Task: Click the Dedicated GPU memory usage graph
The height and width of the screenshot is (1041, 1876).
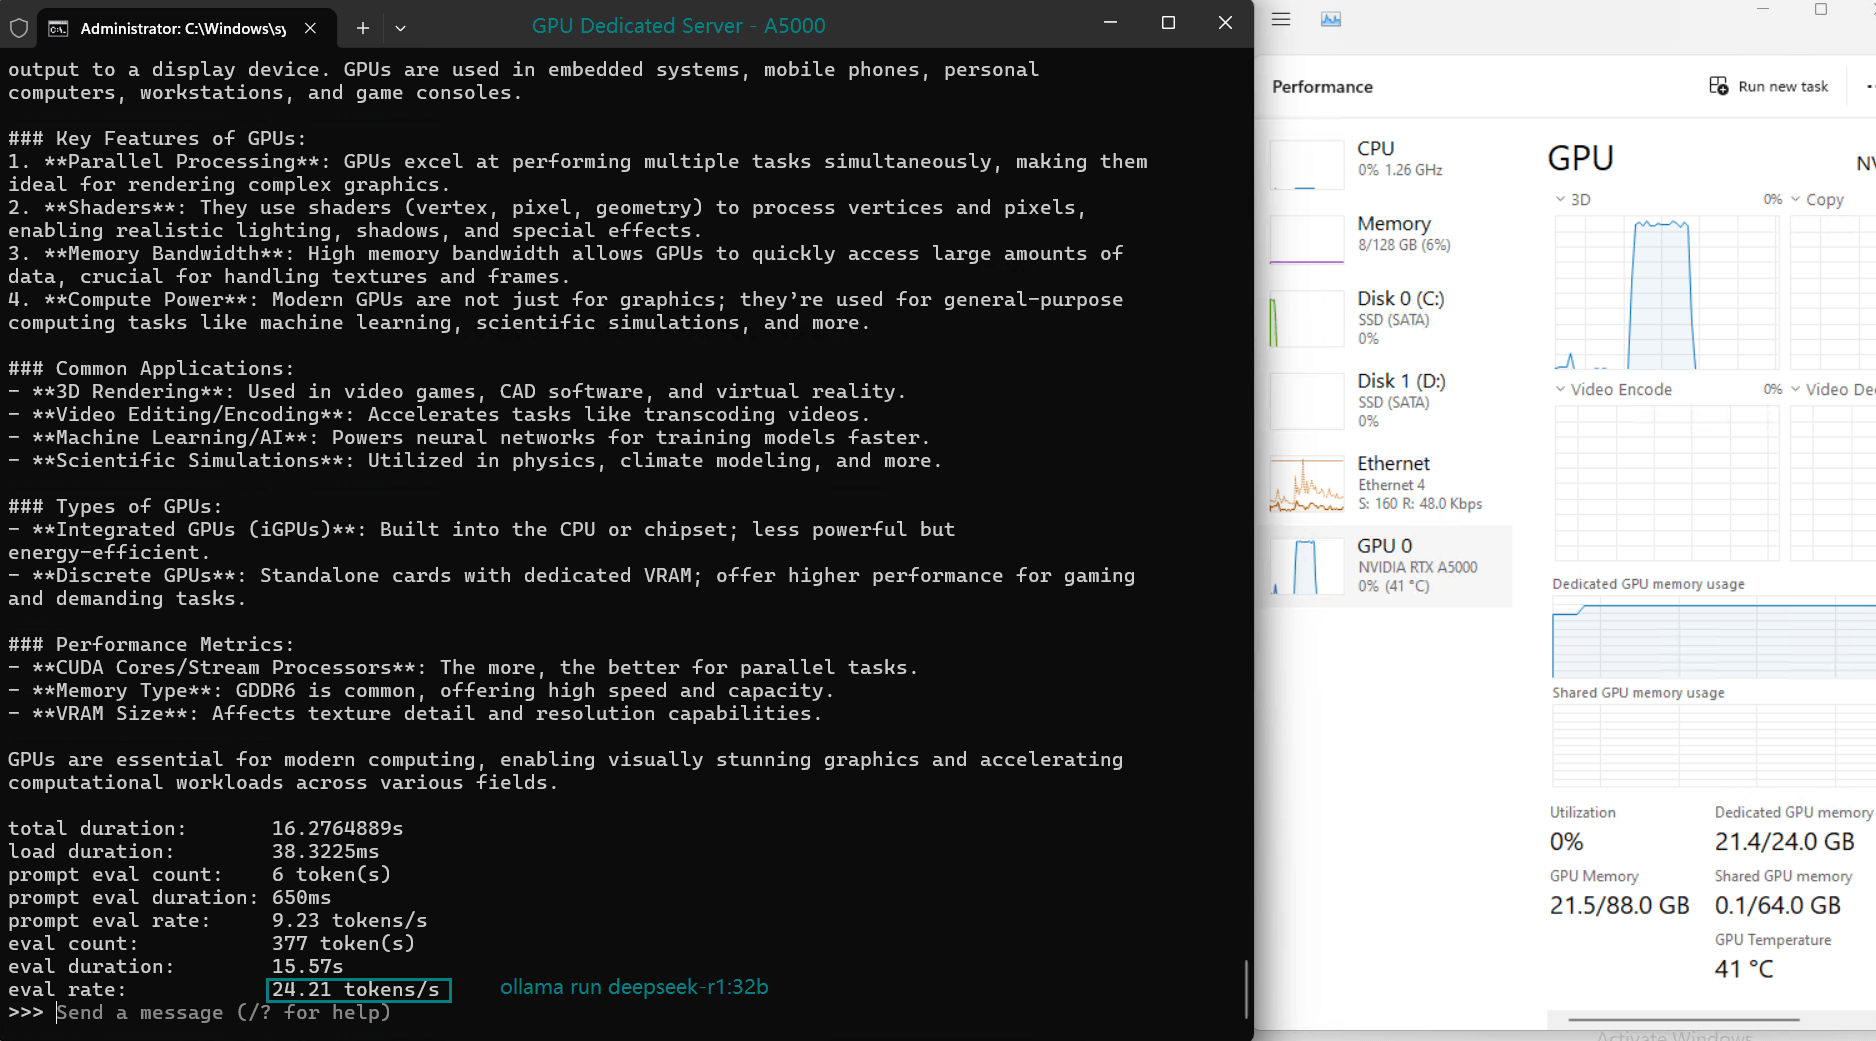Action: (1714, 636)
